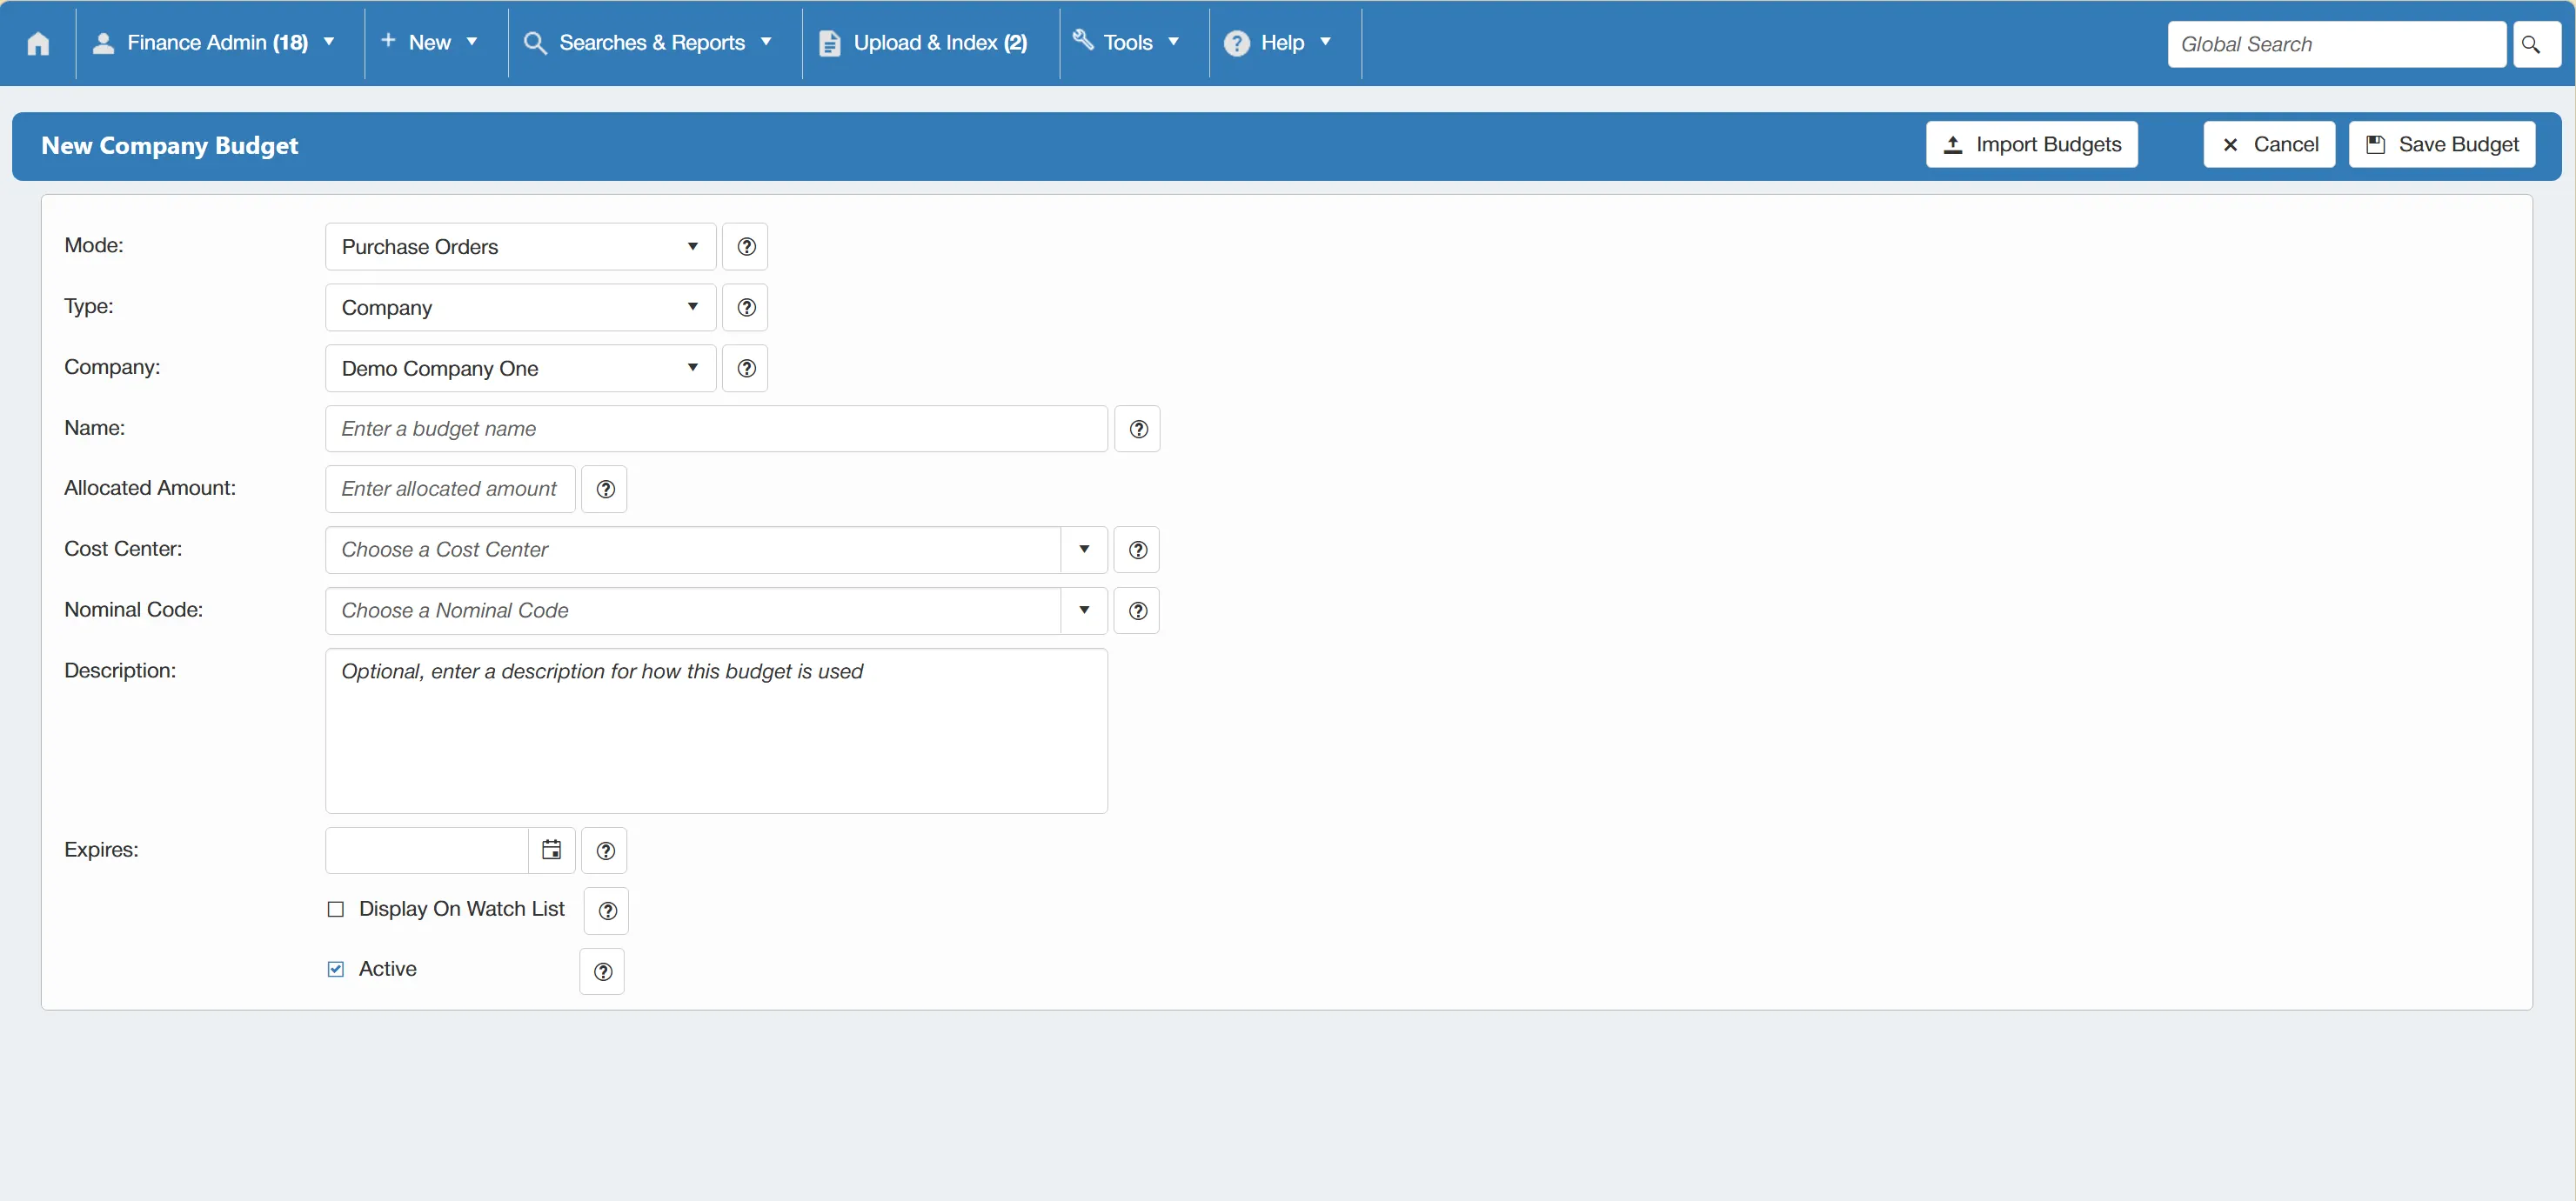The image size is (2576, 1201).
Task: Focus the Expires date input field
Action: click(427, 851)
